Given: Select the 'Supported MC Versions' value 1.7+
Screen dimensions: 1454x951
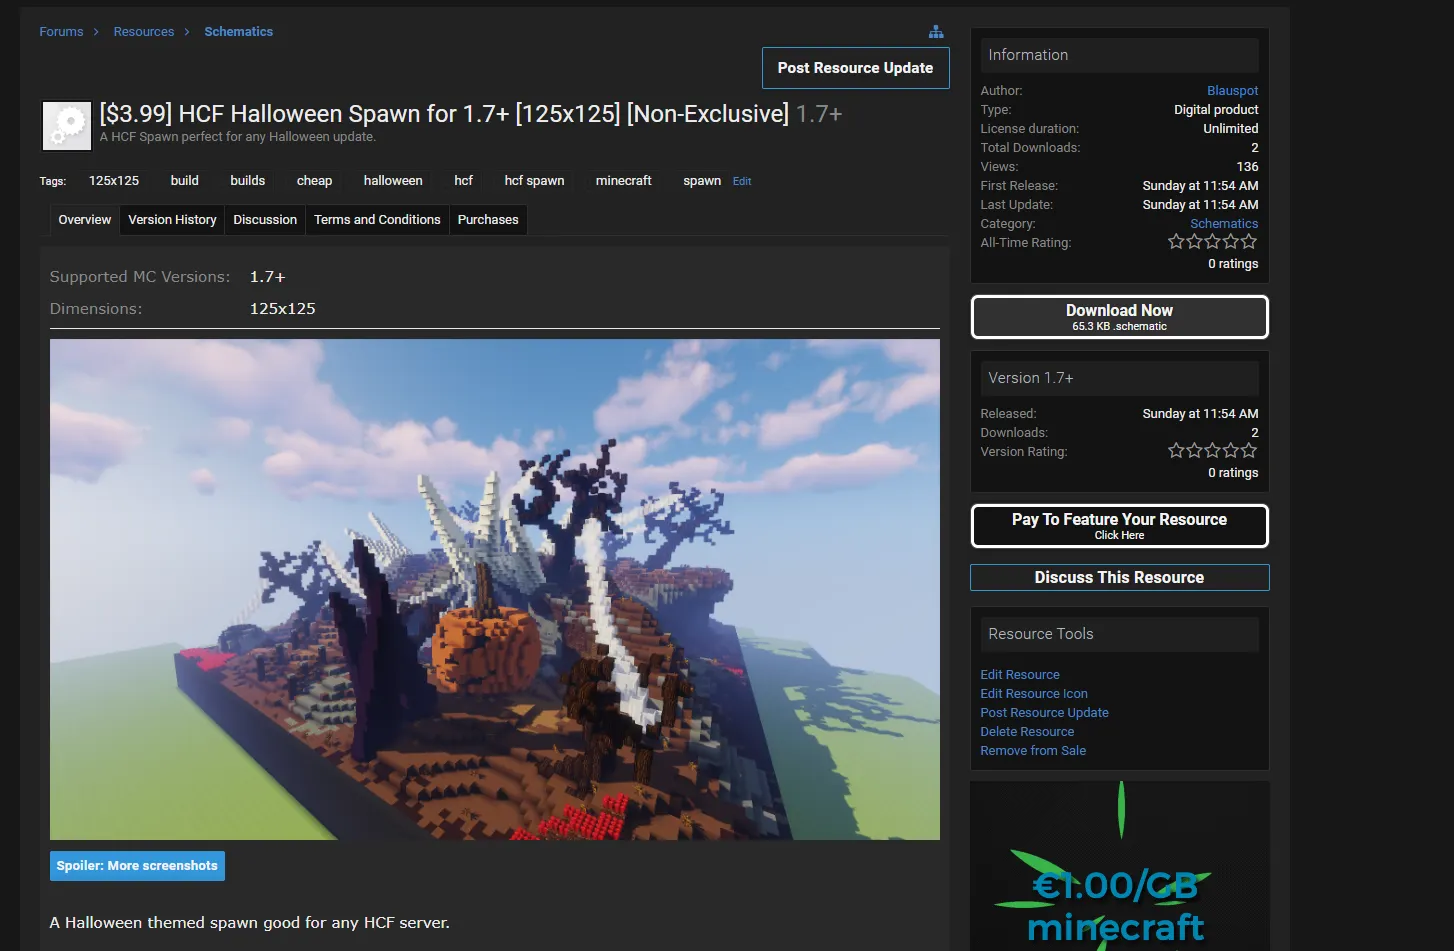Looking at the screenshot, I should [268, 277].
